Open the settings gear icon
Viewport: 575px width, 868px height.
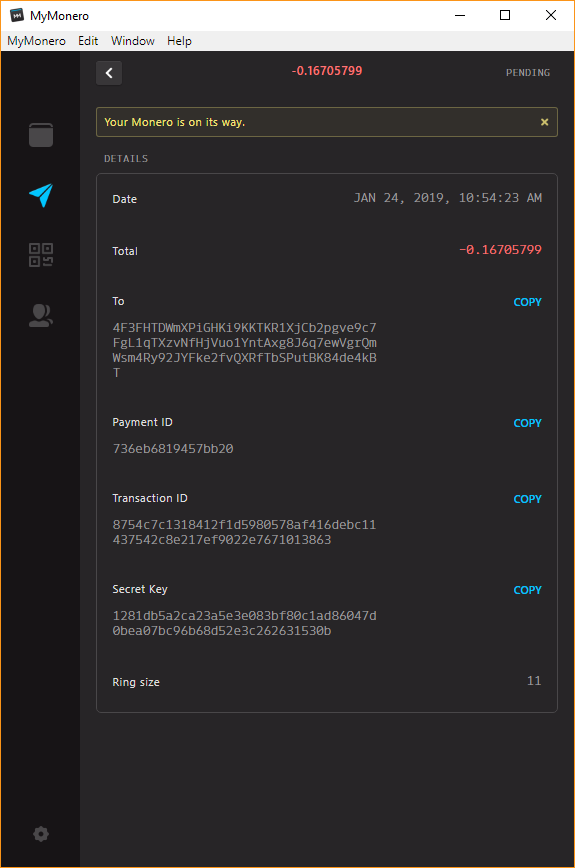(41, 834)
